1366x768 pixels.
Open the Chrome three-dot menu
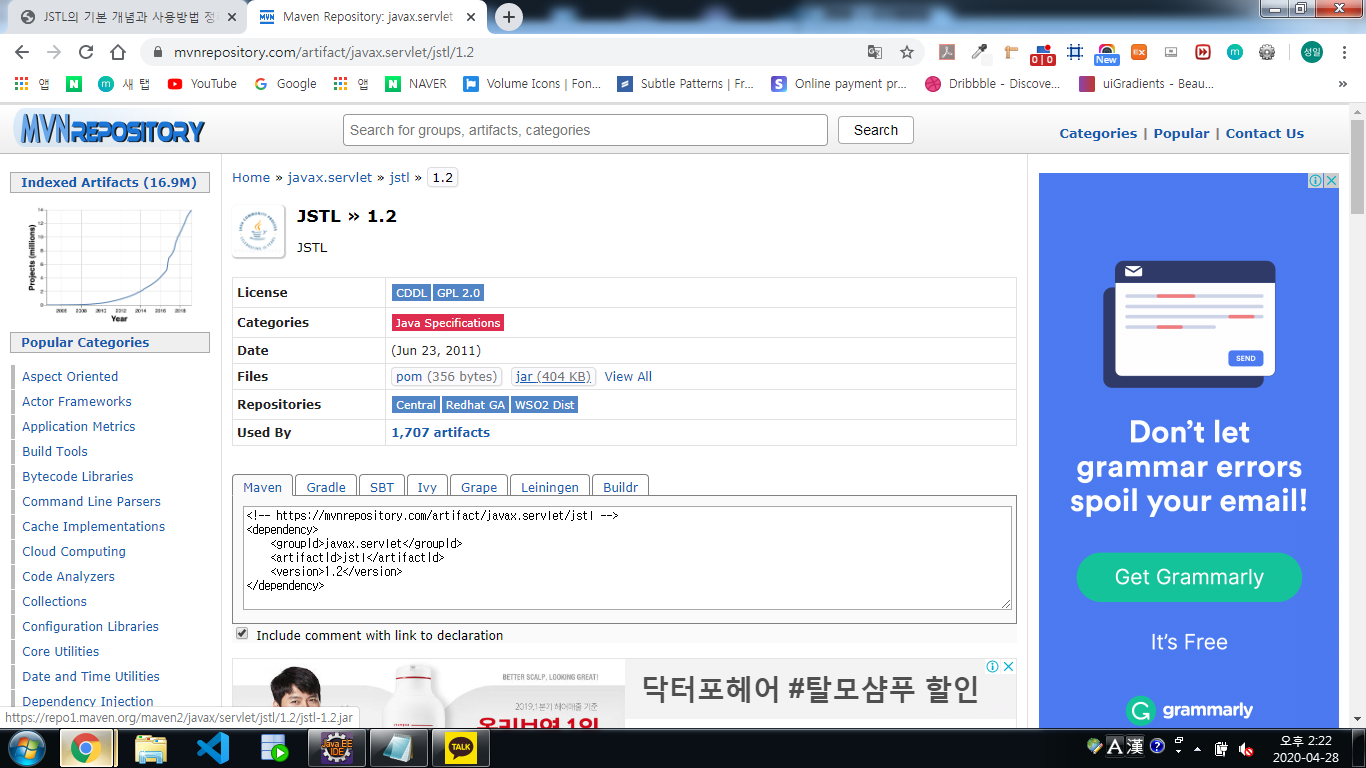pyautogui.click(x=1345, y=52)
